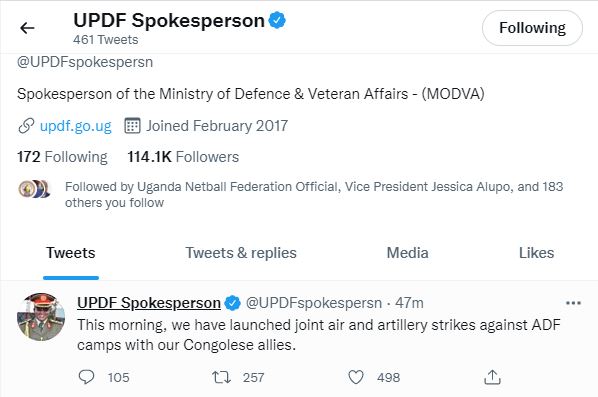
Task: Click the verified badge beside header name
Action: [x=277, y=20]
